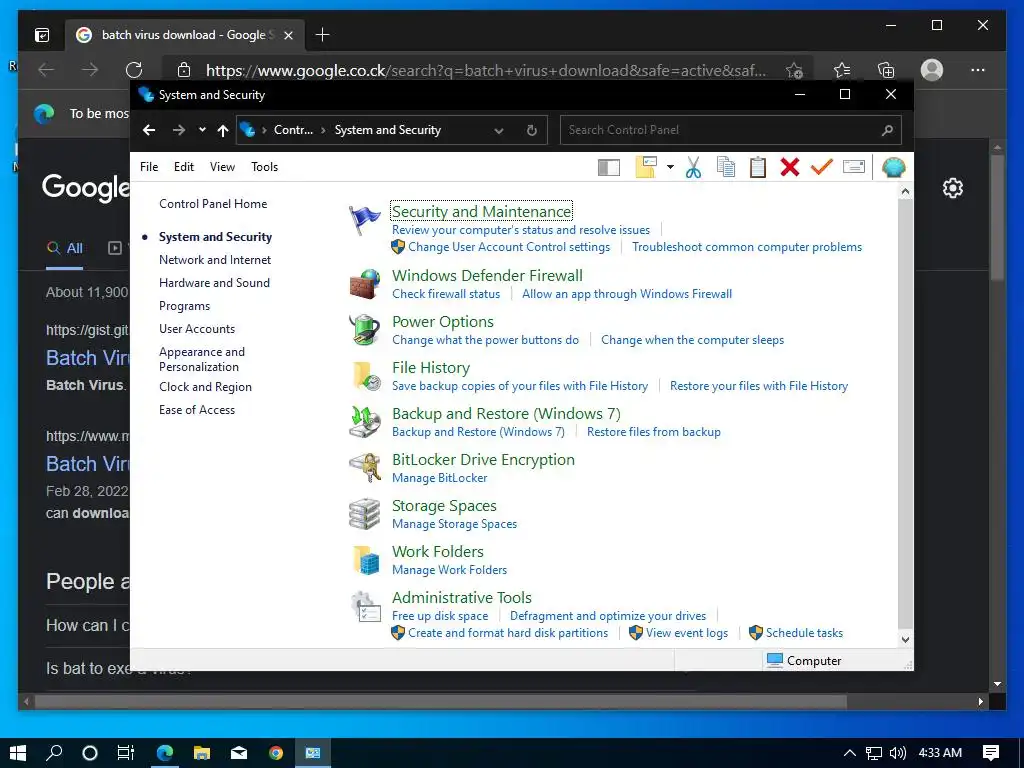1024x768 pixels.
Task: Click the Administrative Tools icon
Action: tap(364, 607)
